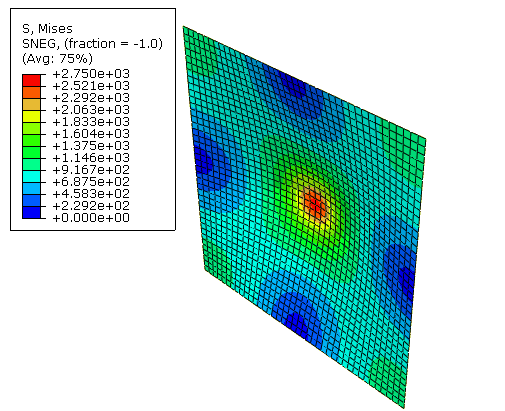The image size is (505, 411).
Task: Click the red legend color swatch
Action: coord(31,80)
